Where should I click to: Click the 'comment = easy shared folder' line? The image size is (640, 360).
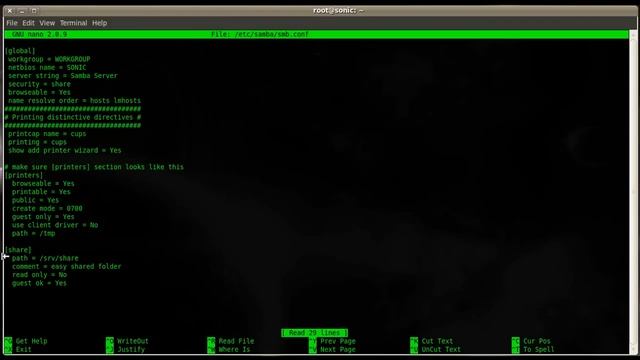(x=67, y=267)
